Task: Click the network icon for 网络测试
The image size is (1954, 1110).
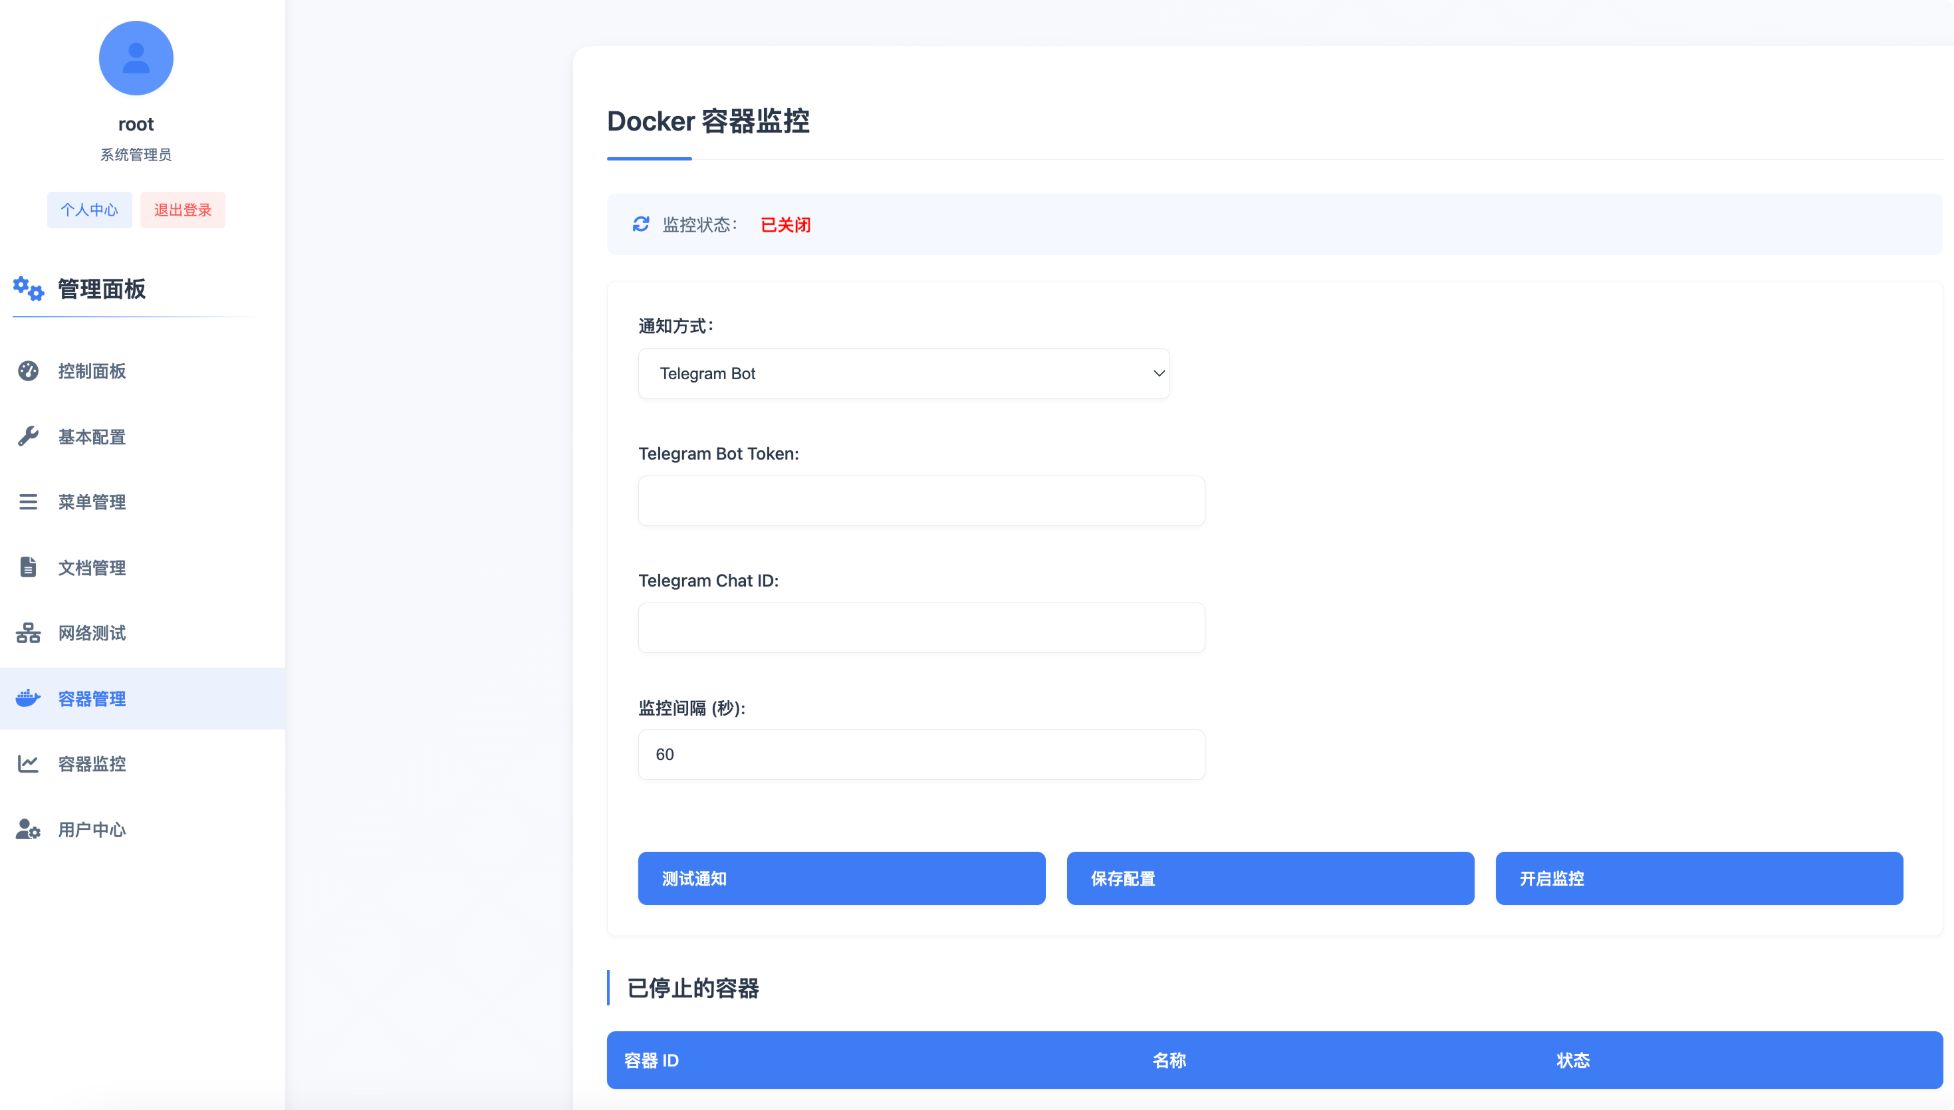Action: click(28, 633)
